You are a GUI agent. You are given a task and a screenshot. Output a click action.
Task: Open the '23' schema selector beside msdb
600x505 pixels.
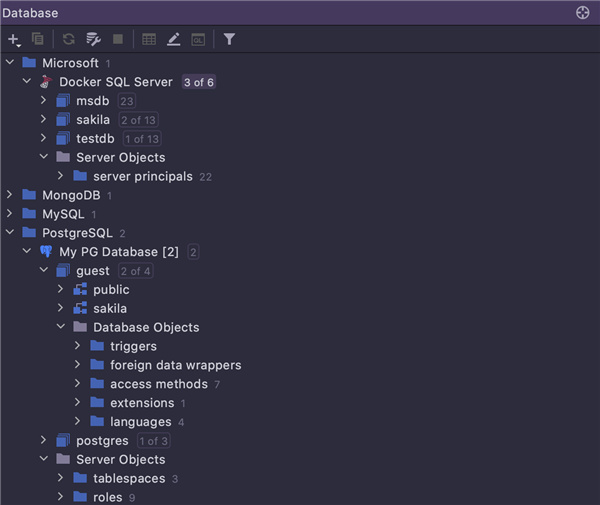coord(127,101)
